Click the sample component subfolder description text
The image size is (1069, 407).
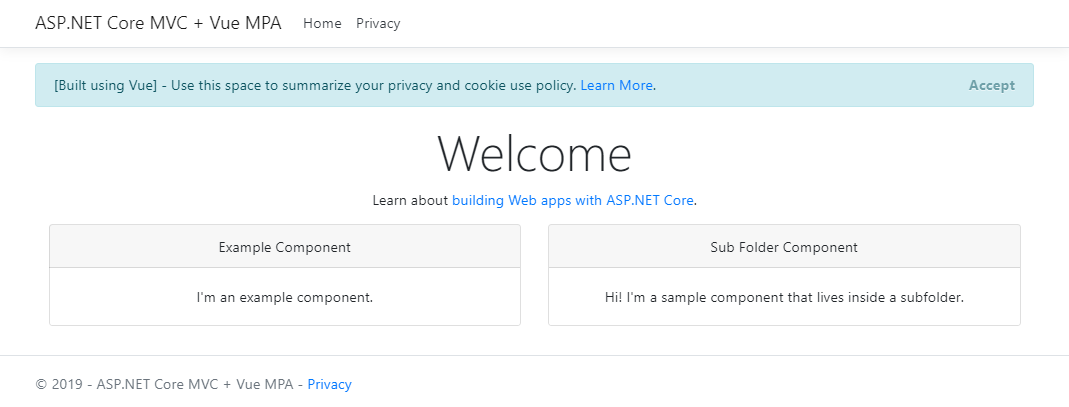tap(784, 297)
